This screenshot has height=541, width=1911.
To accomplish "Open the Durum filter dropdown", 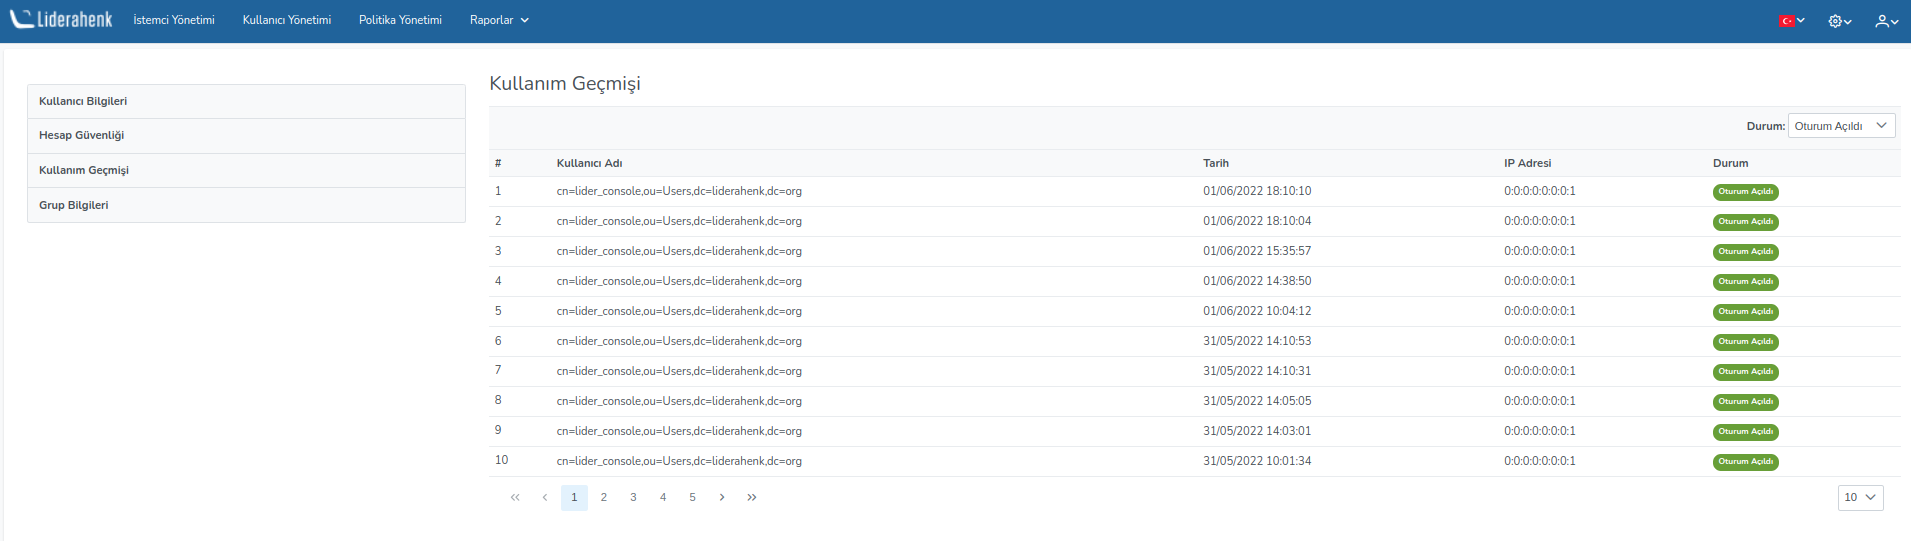I will 1840,126.
